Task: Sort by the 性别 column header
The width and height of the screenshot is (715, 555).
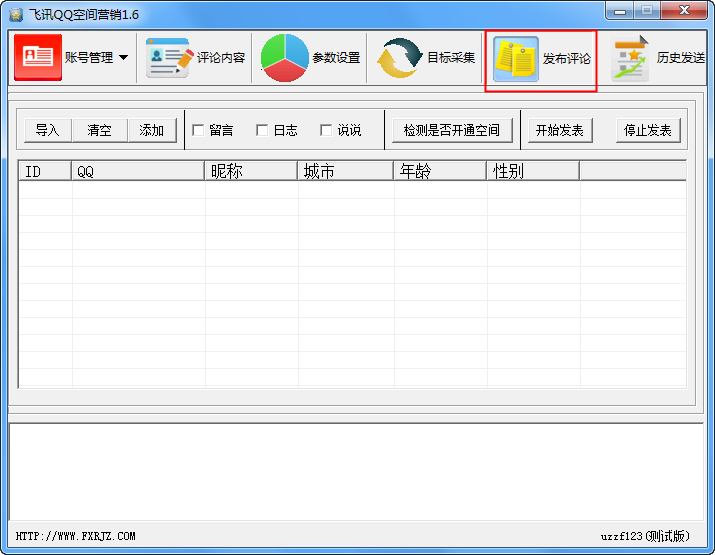Action: (533, 171)
